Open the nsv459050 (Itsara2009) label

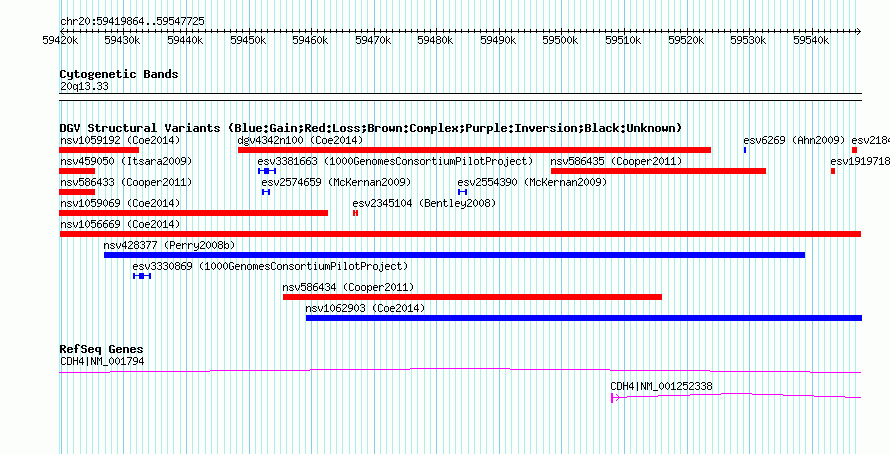click(126, 162)
